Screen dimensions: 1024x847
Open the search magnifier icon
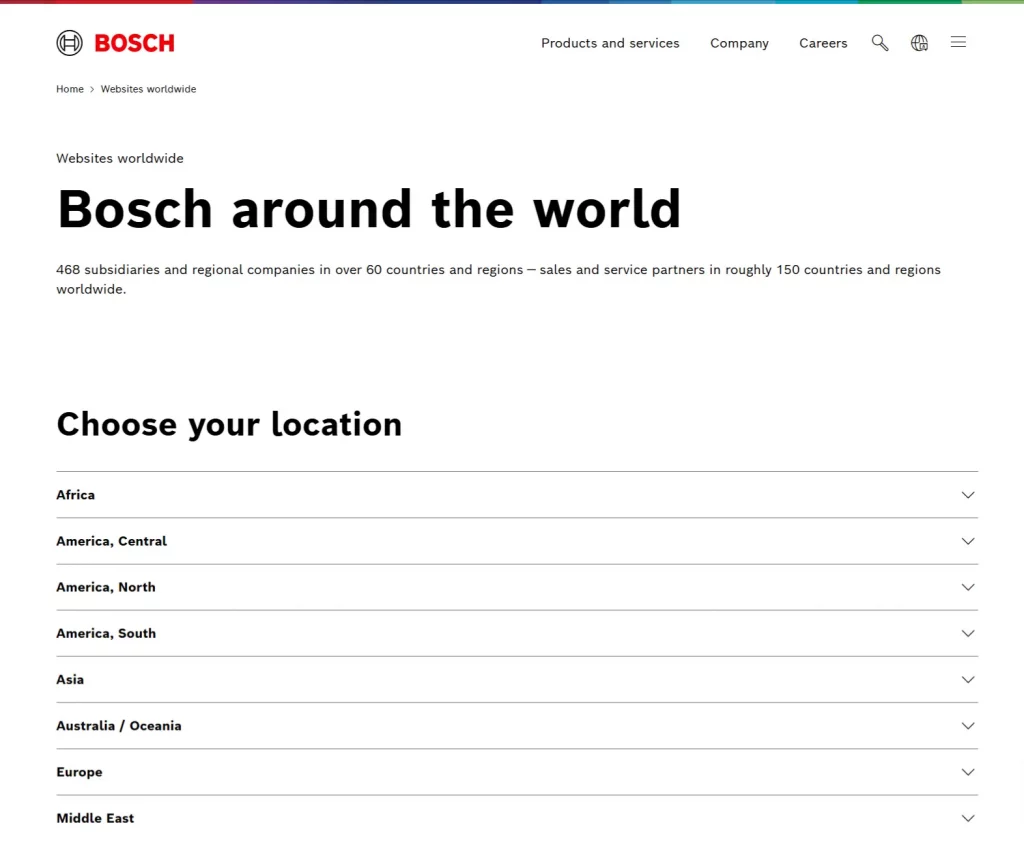[x=880, y=43]
